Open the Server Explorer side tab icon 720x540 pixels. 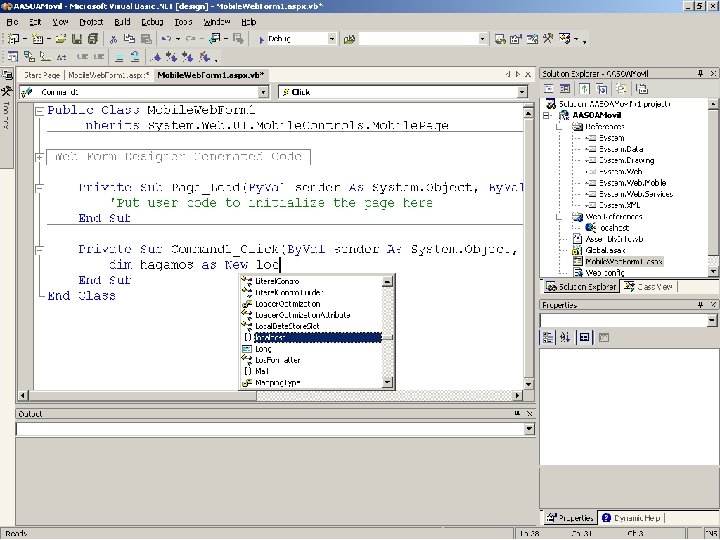7,75
